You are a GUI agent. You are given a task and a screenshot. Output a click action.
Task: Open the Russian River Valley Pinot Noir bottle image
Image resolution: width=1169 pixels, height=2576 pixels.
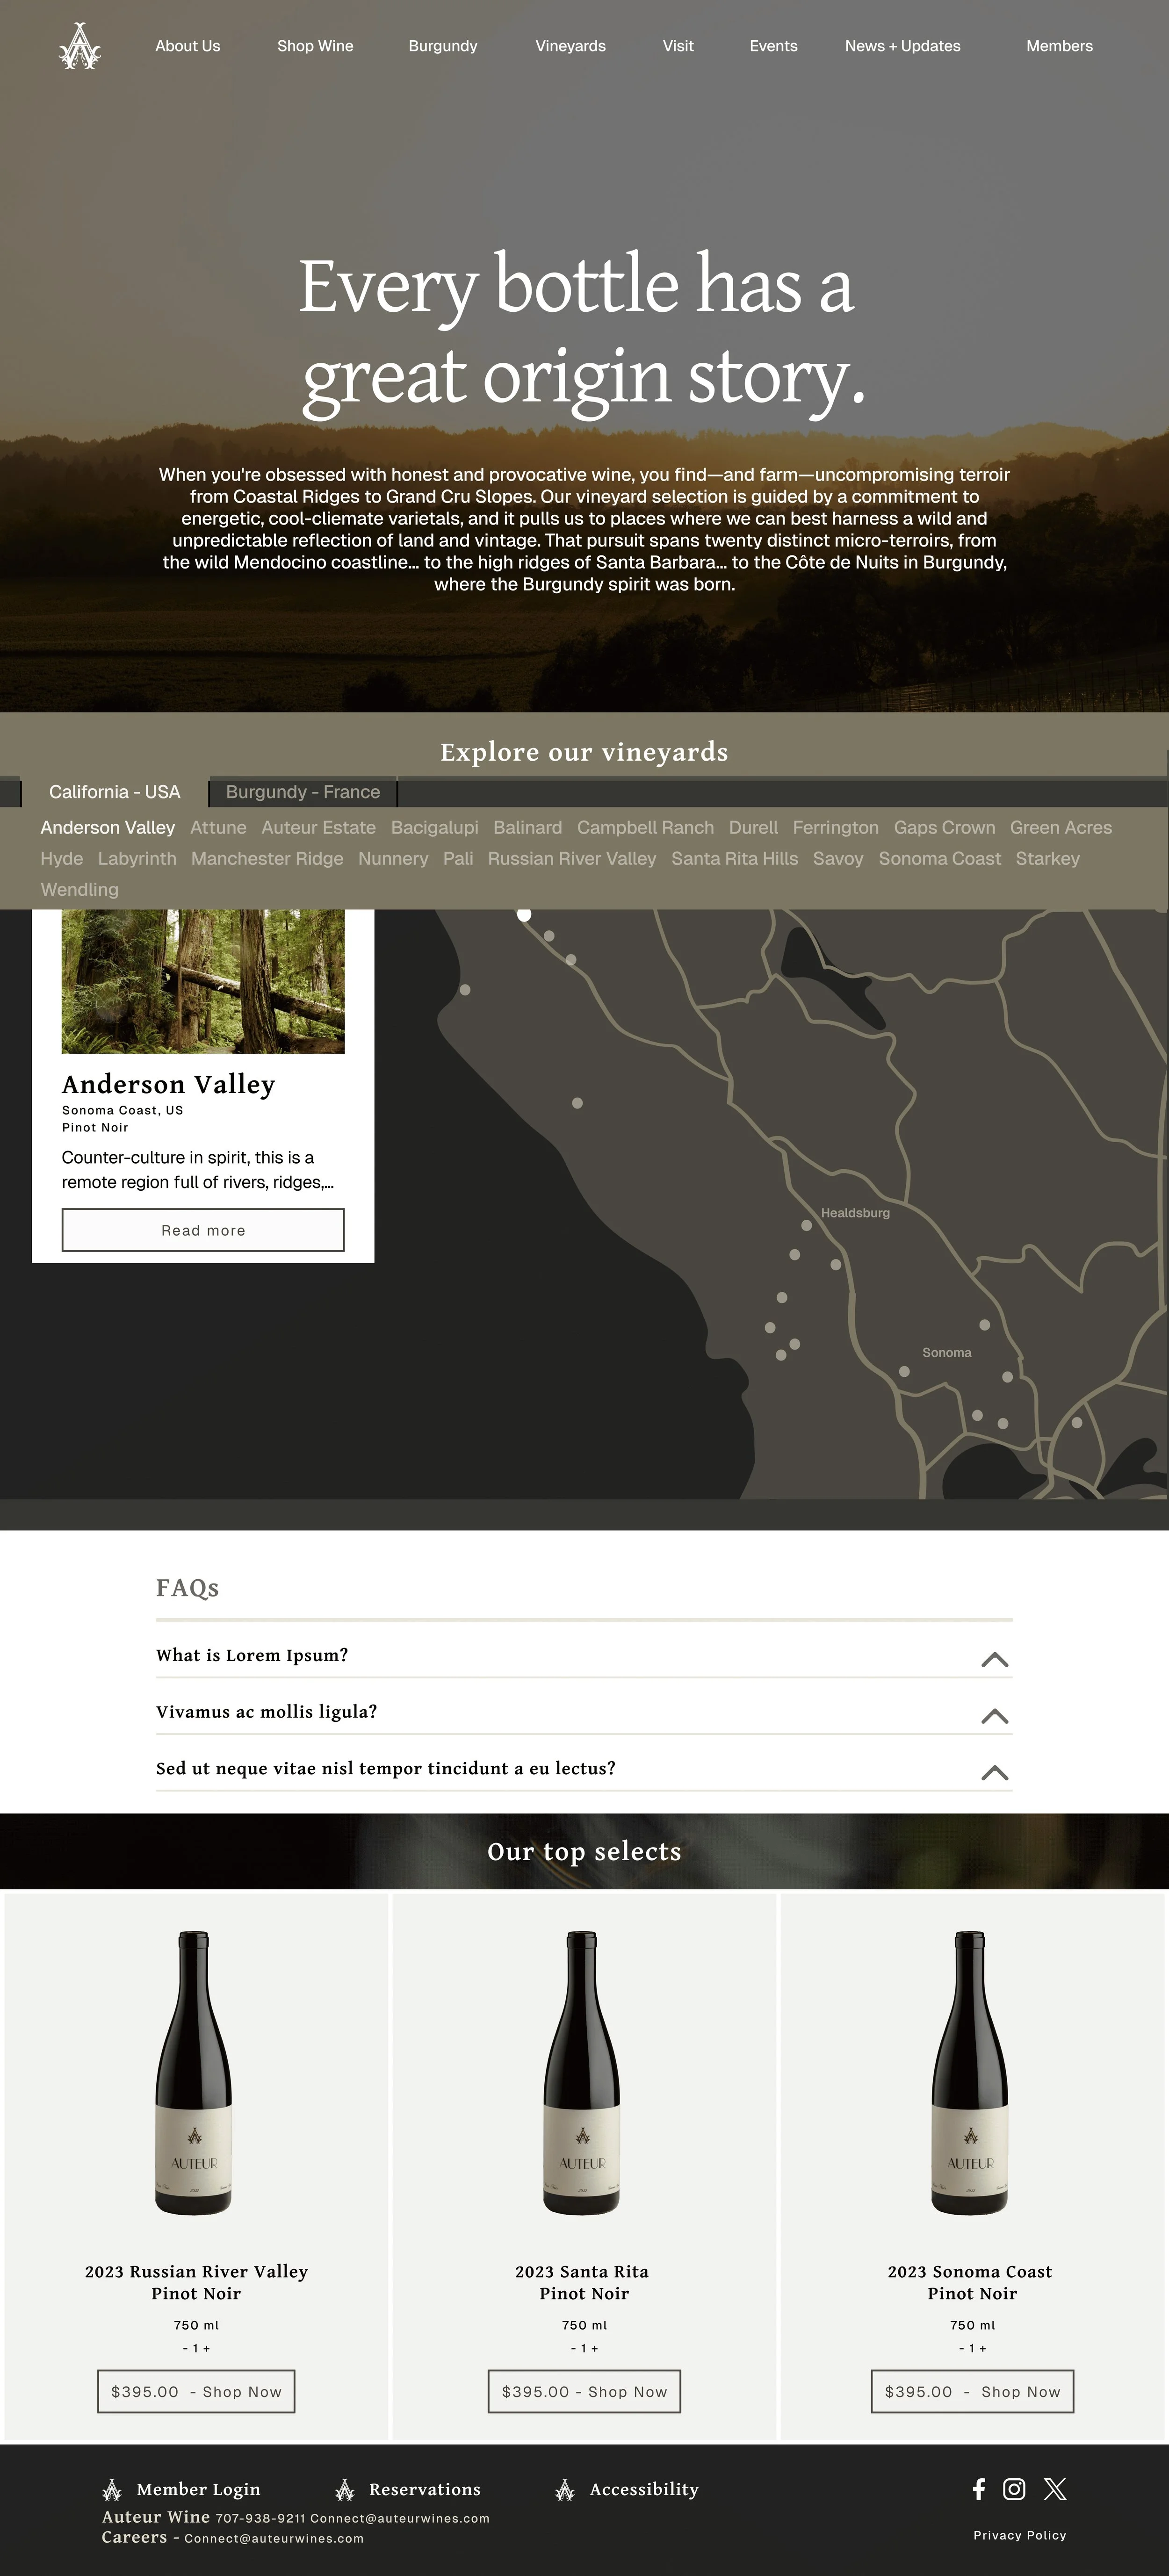pyautogui.click(x=194, y=2073)
